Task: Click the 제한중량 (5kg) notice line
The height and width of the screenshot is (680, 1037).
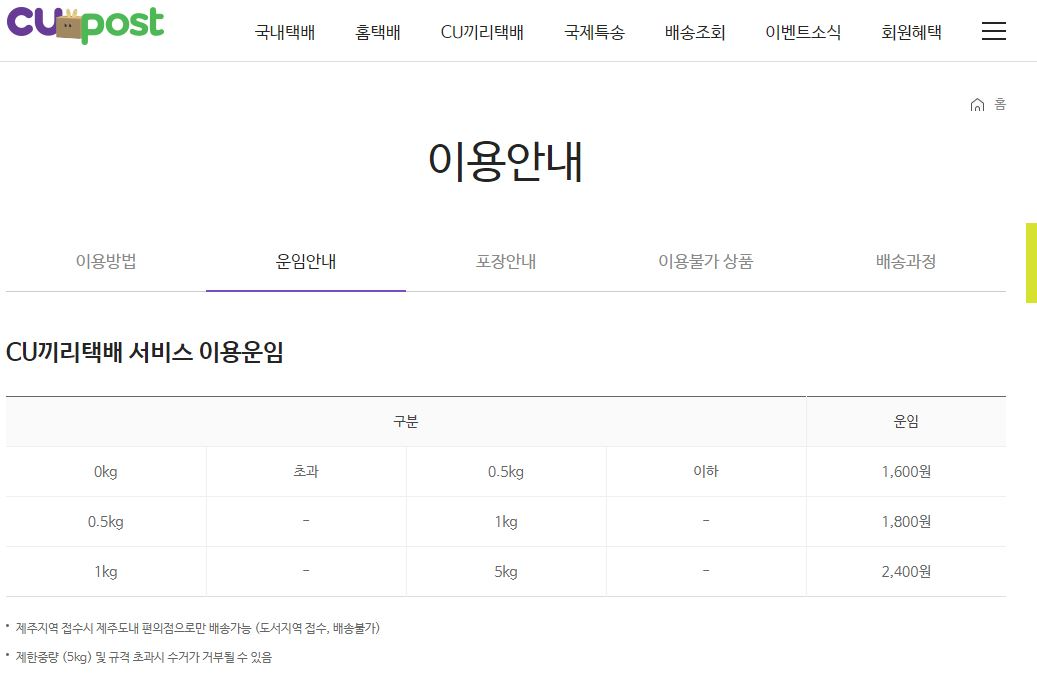Action: (144, 657)
